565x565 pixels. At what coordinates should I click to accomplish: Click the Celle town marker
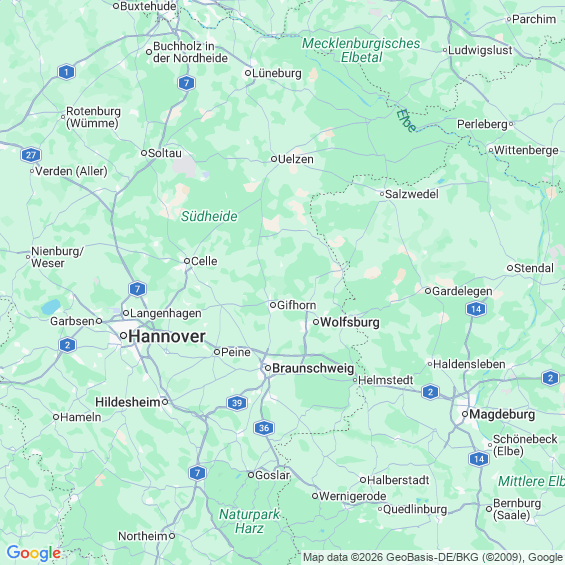click(187, 261)
